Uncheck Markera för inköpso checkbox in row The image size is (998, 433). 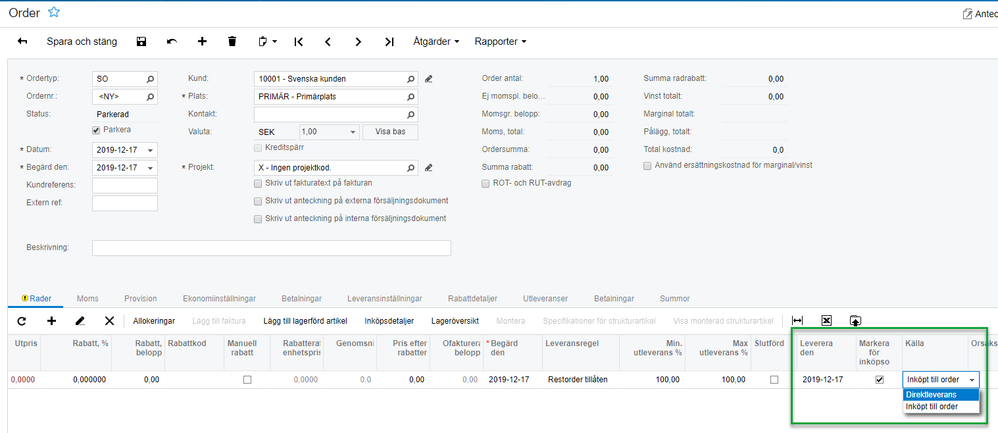(879, 380)
